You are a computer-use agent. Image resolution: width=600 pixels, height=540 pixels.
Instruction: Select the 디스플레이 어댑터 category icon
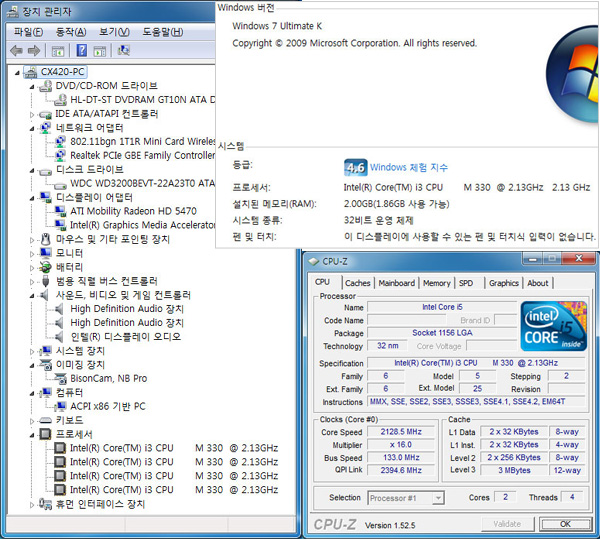[x=46, y=197]
